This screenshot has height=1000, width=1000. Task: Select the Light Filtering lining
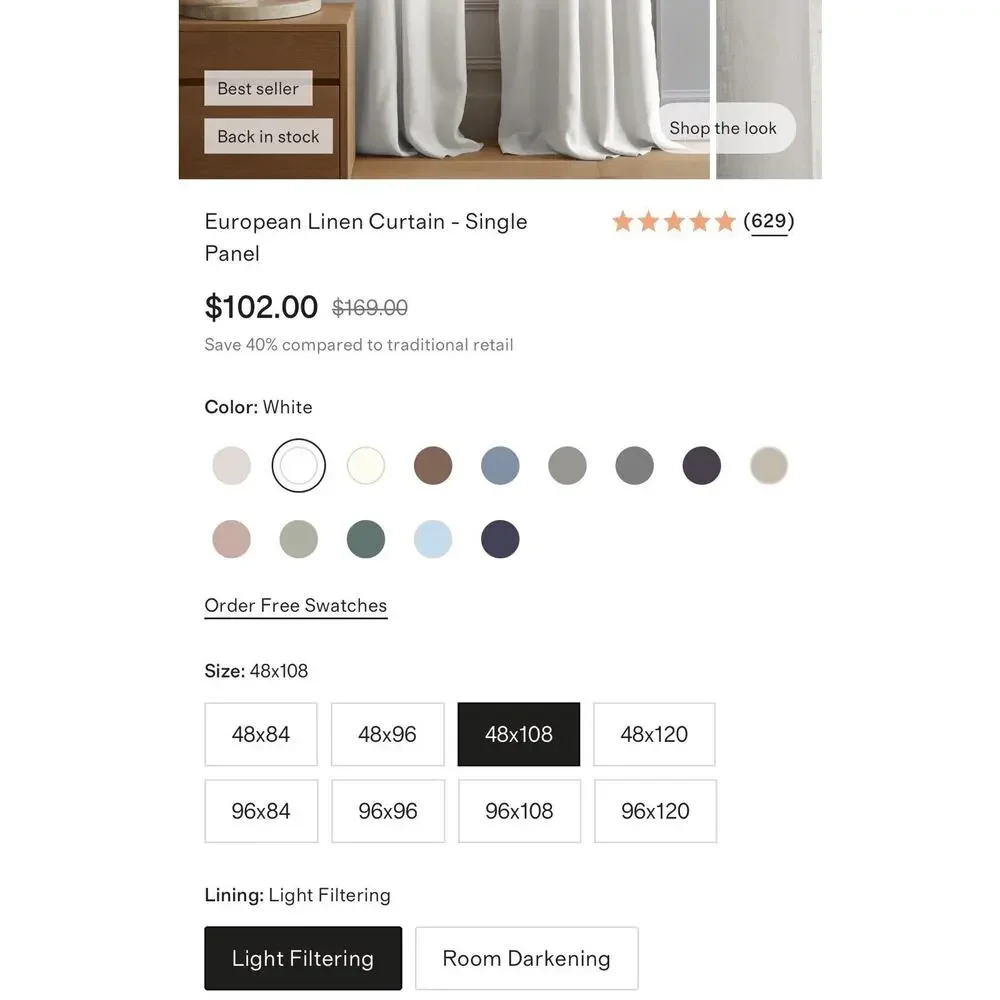[303, 959]
